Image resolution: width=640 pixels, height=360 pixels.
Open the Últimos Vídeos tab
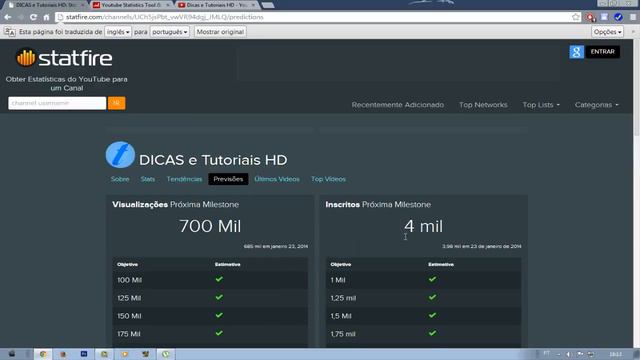[277, 179]
